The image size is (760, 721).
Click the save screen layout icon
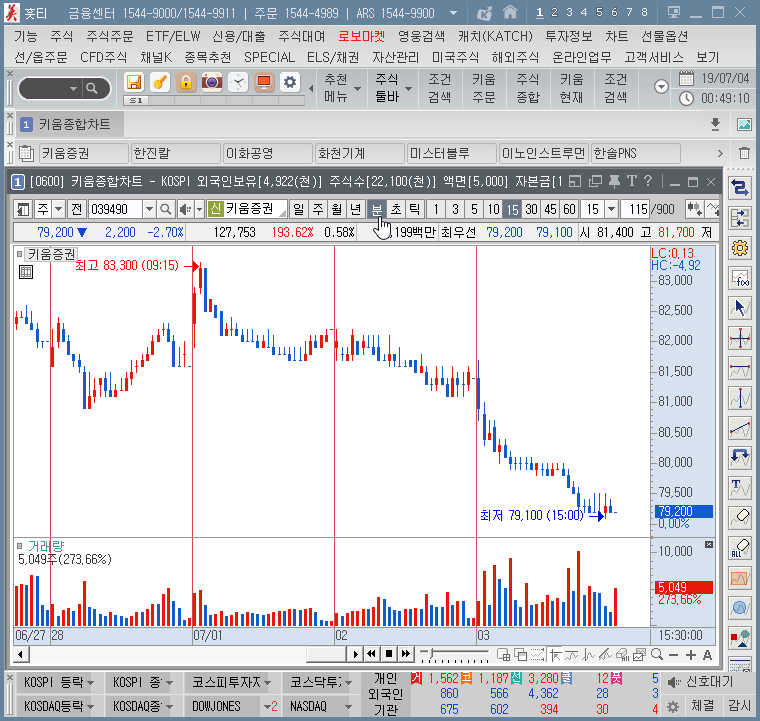[134, 82]
